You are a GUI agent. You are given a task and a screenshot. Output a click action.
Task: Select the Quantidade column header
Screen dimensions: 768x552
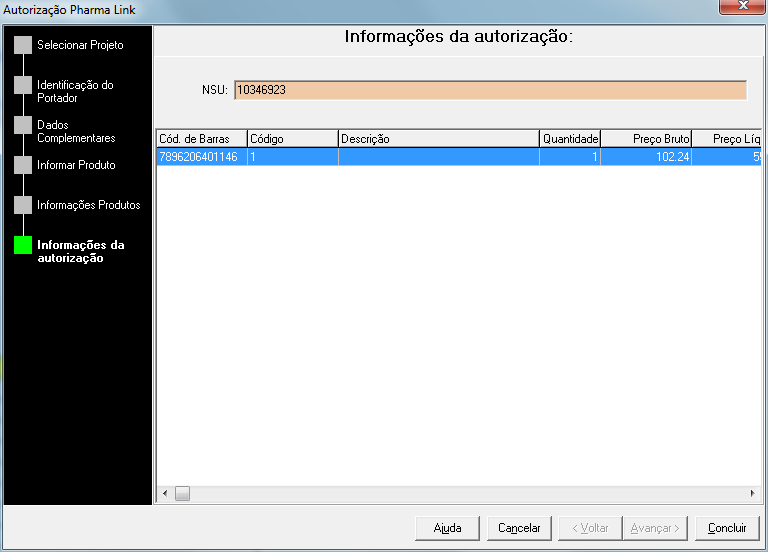tap(570, 139)
